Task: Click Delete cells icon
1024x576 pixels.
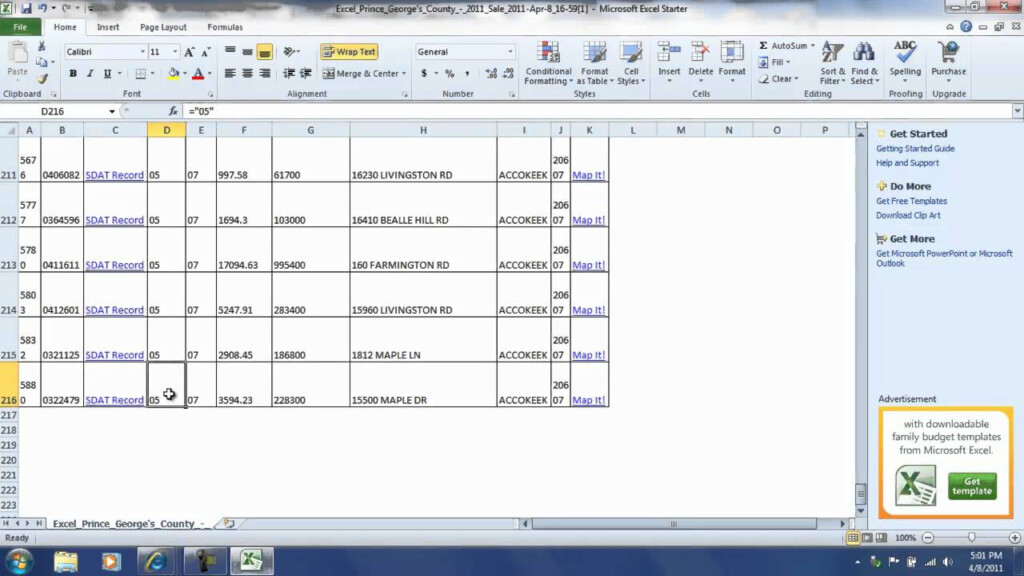Action: 700,54
